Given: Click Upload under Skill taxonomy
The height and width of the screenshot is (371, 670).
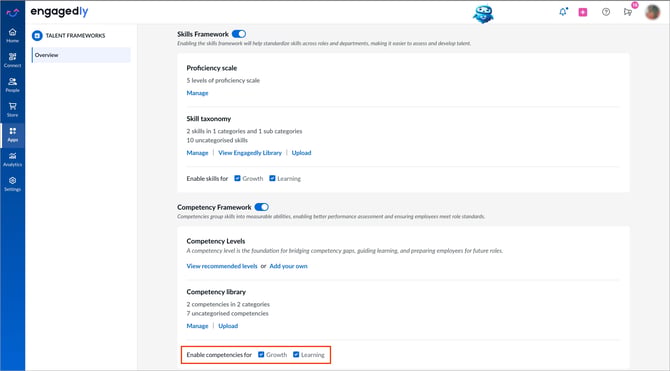Looking at the screenshot, I should pyautogui.click(x=301, y=153).
